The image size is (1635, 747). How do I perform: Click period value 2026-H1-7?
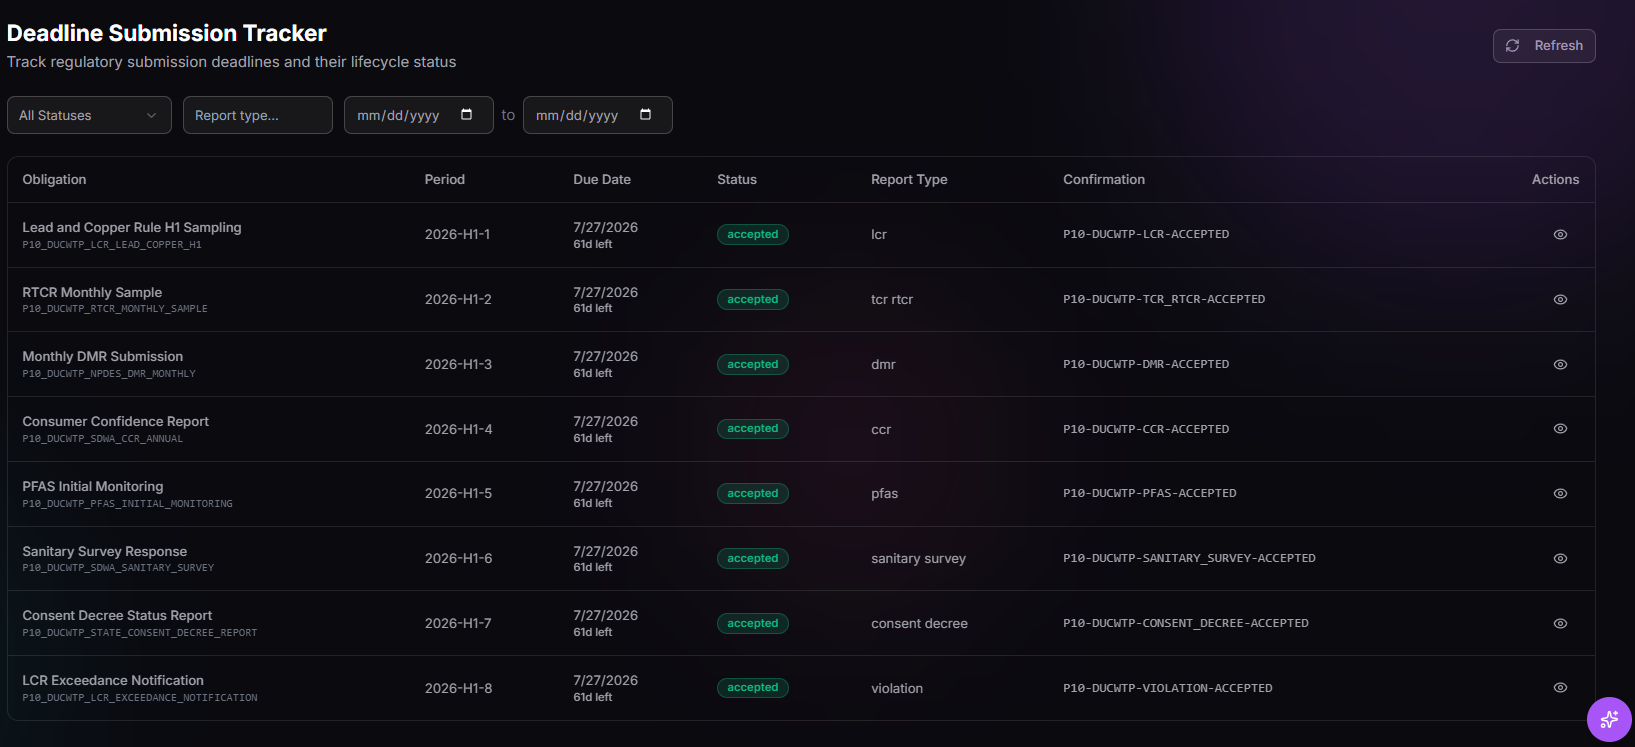(458, 624)
